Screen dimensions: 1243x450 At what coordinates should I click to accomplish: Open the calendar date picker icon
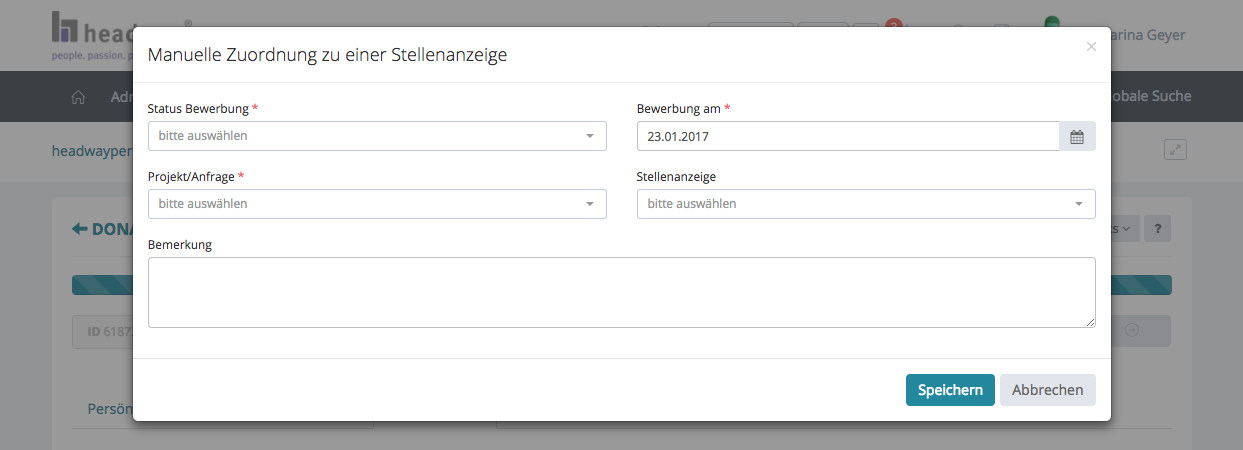1077,136
